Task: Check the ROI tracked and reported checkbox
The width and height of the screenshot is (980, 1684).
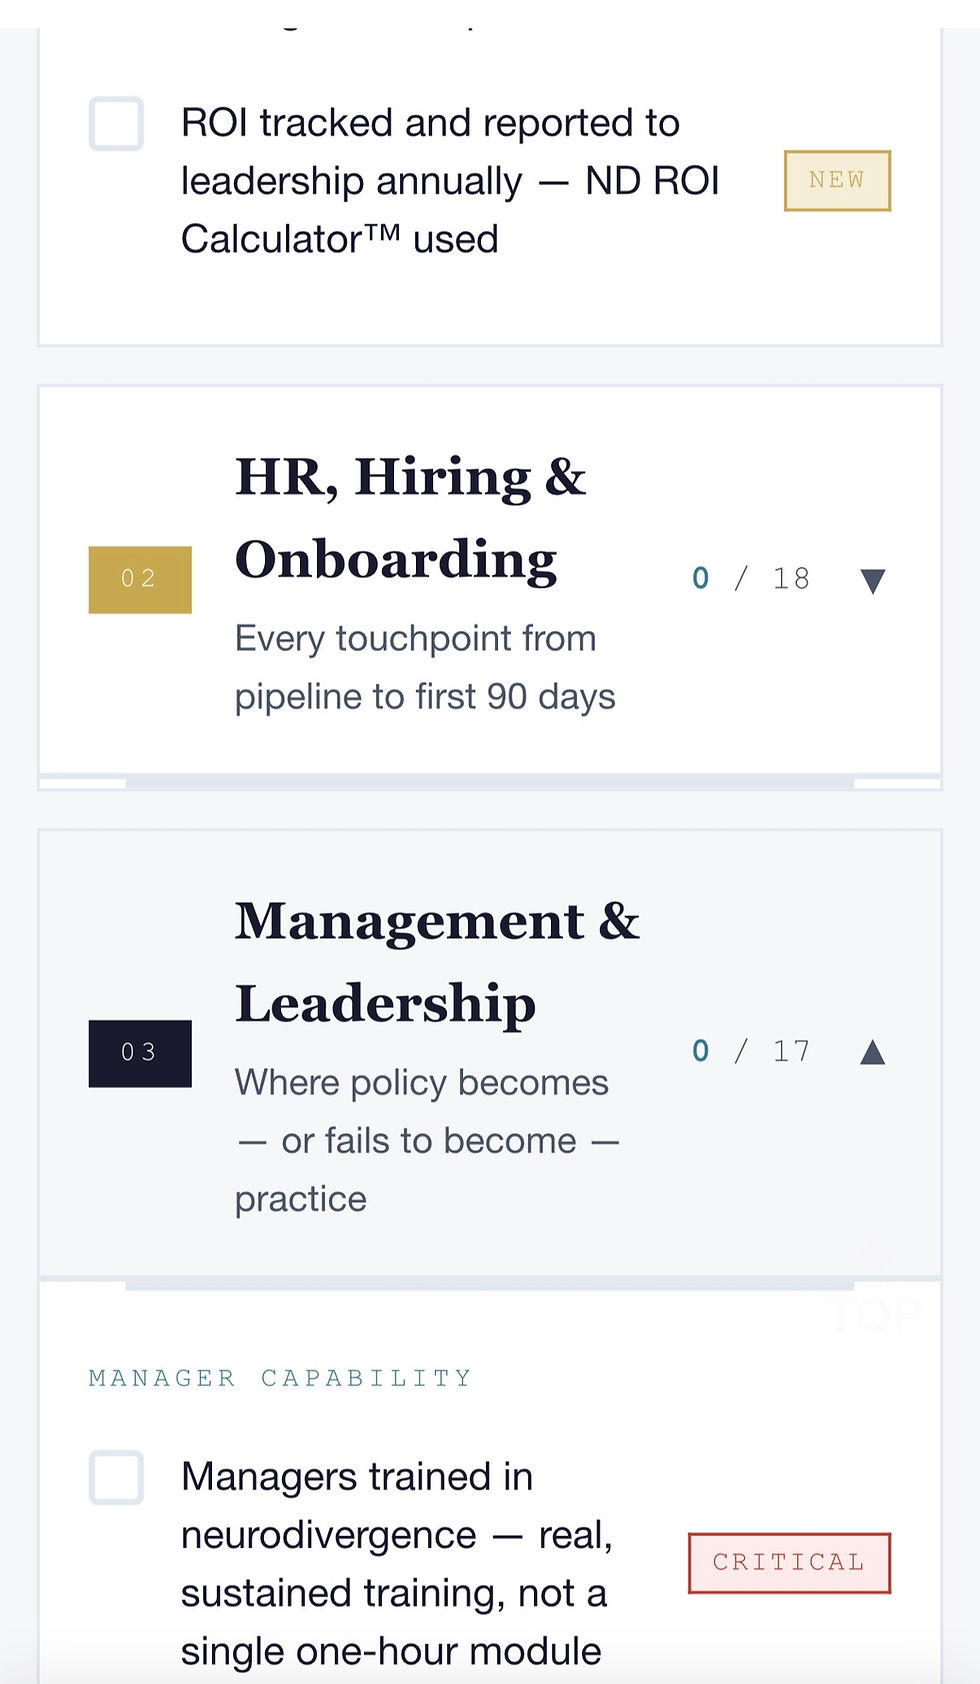Action: 115,124
